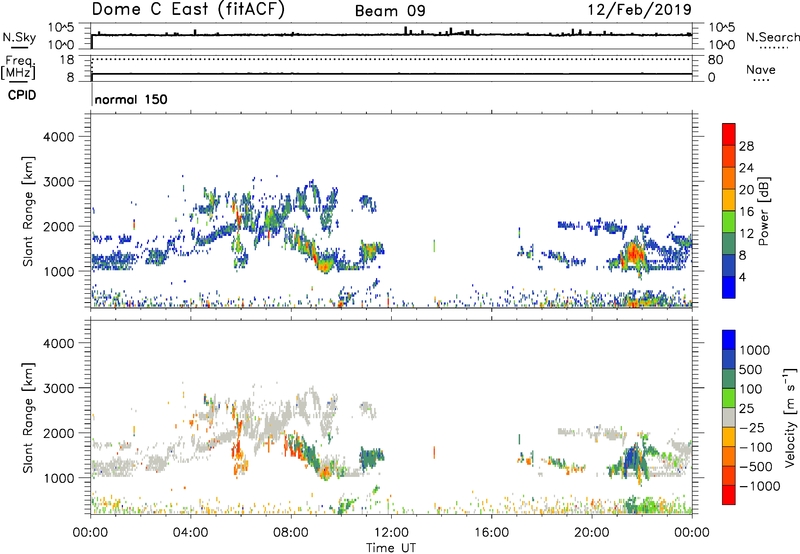Viewport: 800px width, 554px height.
Task: Click the 'Time UT' axis label
Action: (391, 548)
